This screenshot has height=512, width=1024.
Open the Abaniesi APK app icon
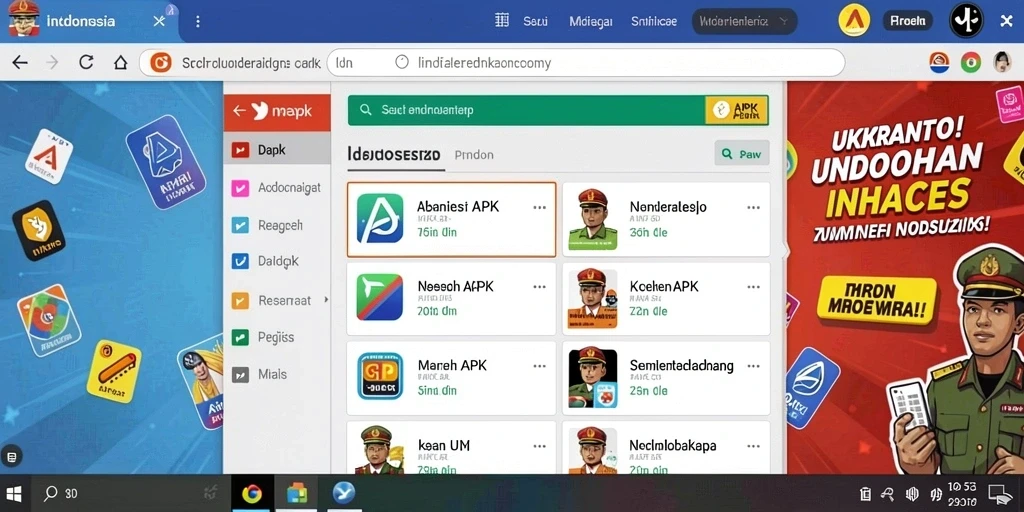[379, 219]
